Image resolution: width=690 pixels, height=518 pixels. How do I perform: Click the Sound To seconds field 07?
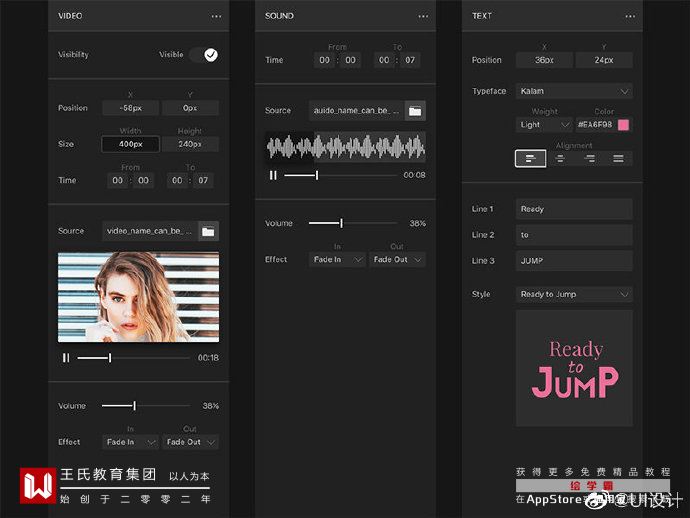[x=410, y=60]
